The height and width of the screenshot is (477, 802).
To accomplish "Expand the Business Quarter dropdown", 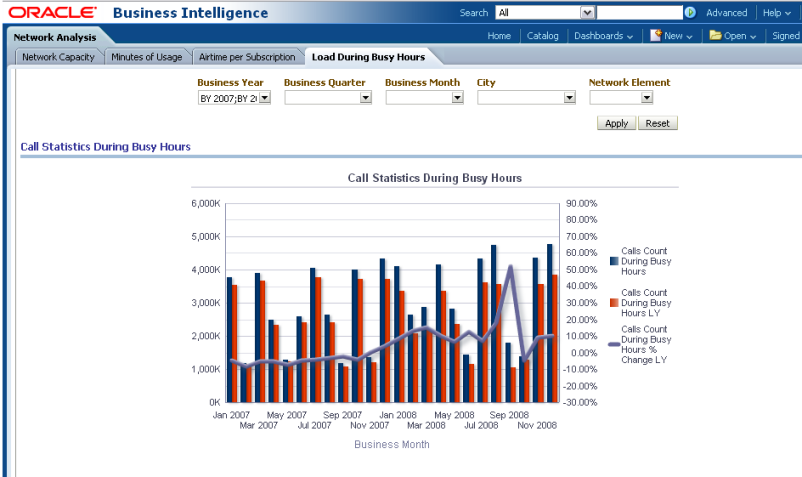I will click(365, 98).
